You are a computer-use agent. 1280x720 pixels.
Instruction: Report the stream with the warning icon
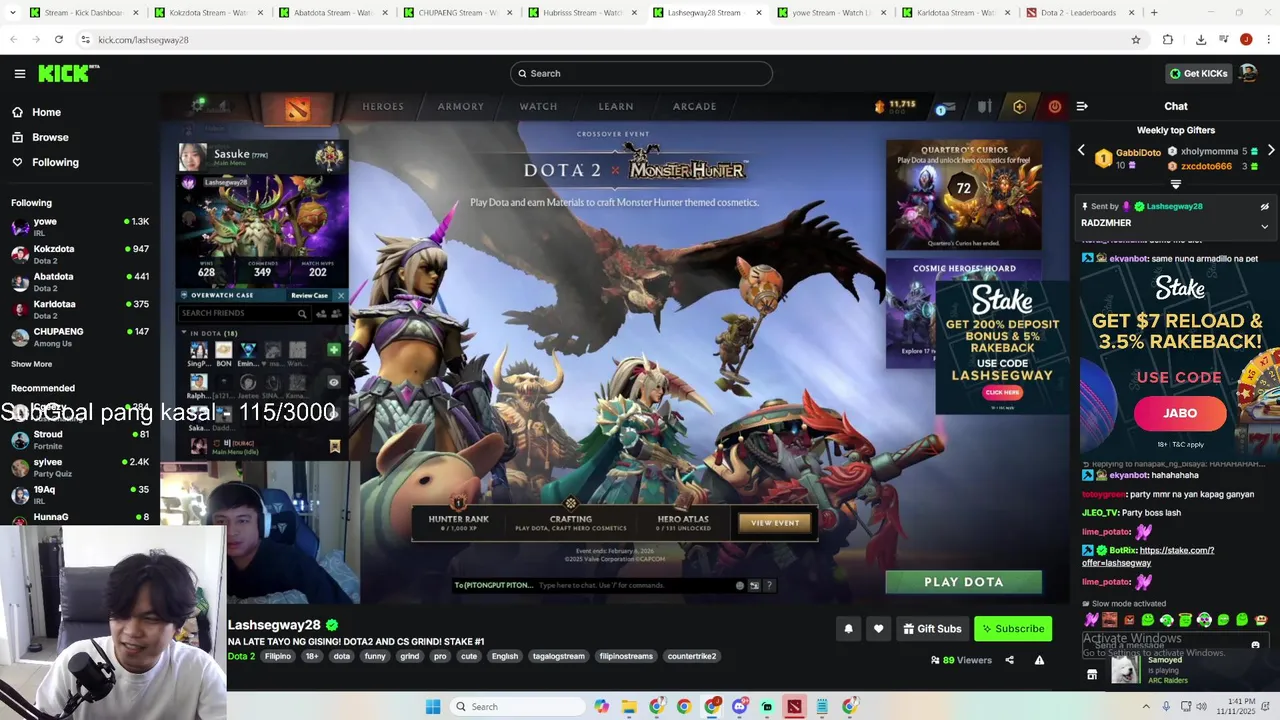coord(1039,660)
